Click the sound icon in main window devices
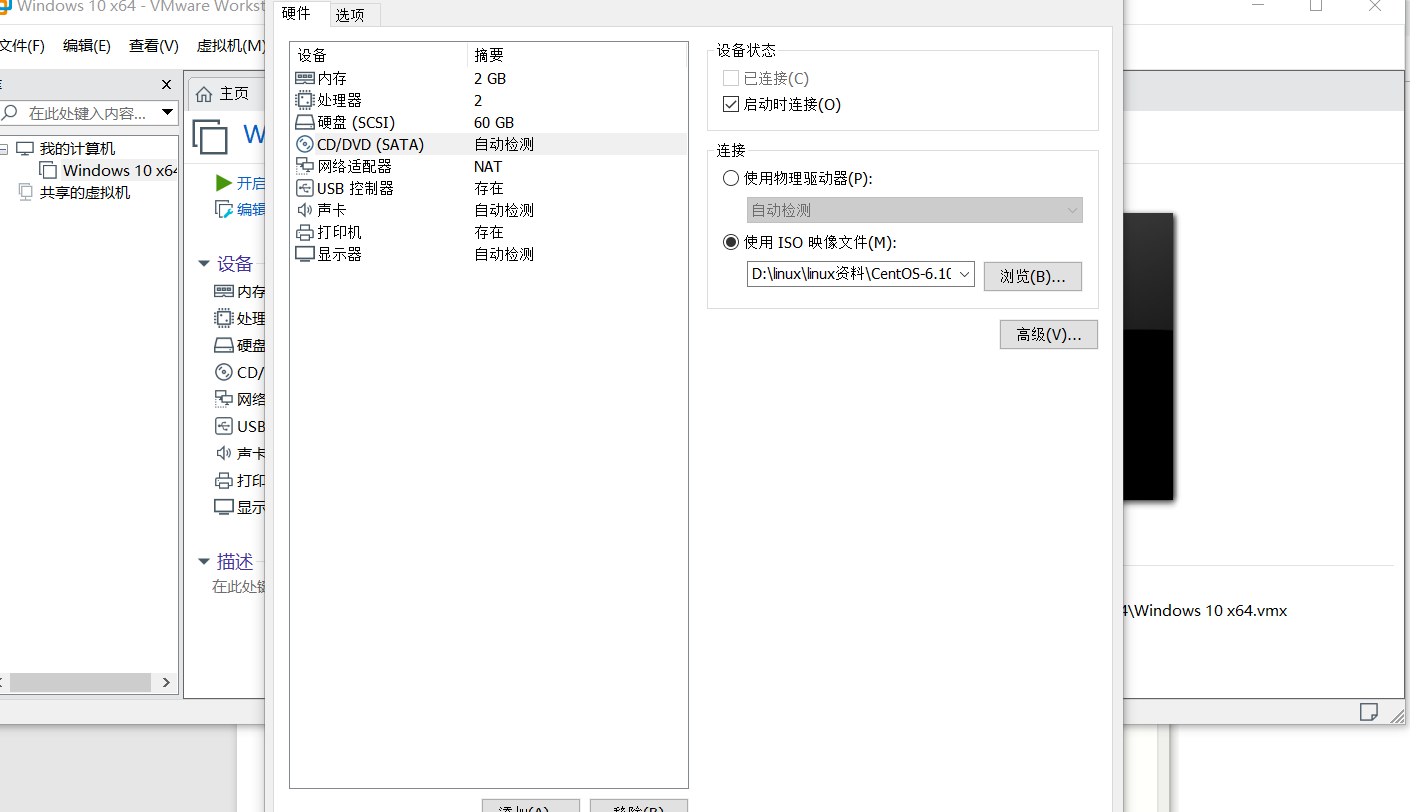 [224, 453]
